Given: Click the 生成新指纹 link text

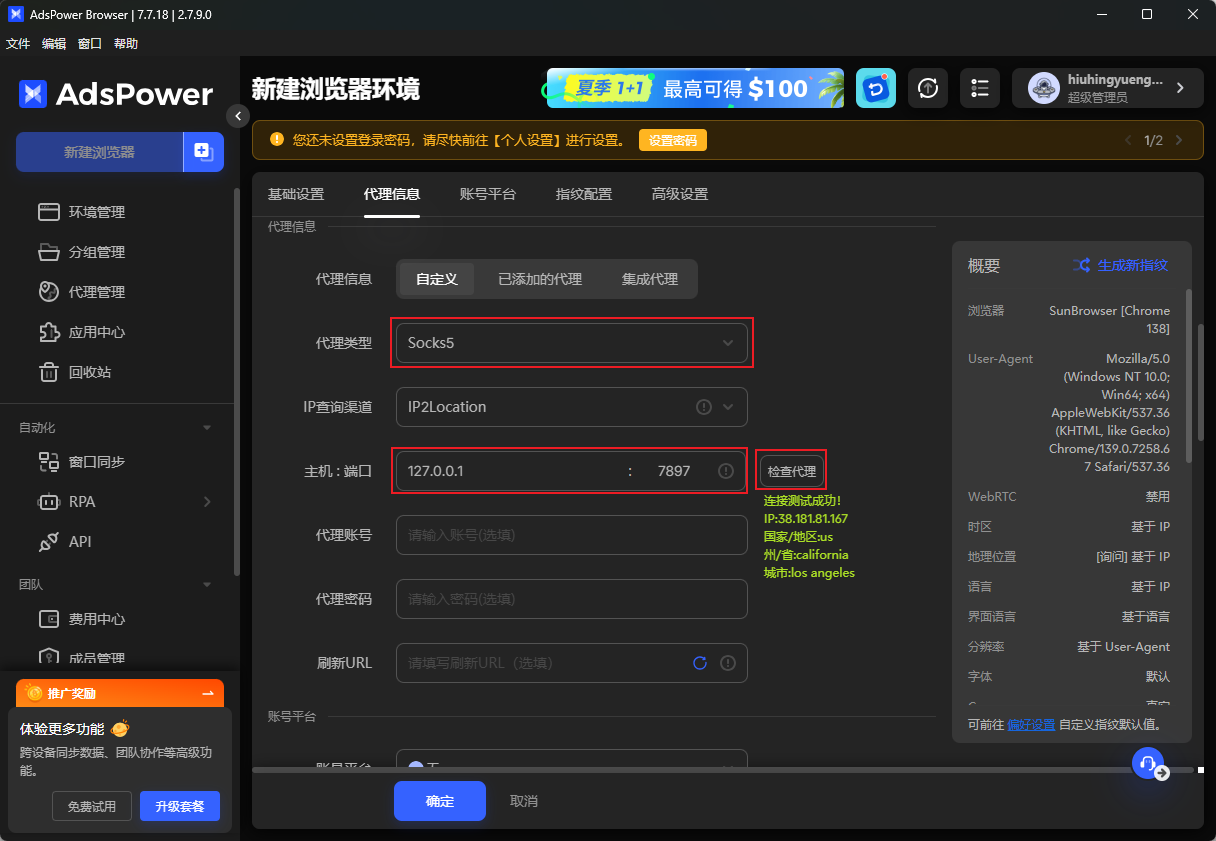Looking at the screenshot, I should [1133, 265].
